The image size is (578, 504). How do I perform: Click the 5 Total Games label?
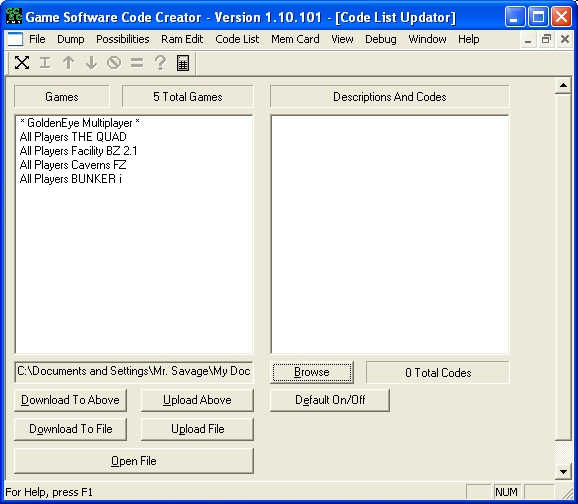188,97
